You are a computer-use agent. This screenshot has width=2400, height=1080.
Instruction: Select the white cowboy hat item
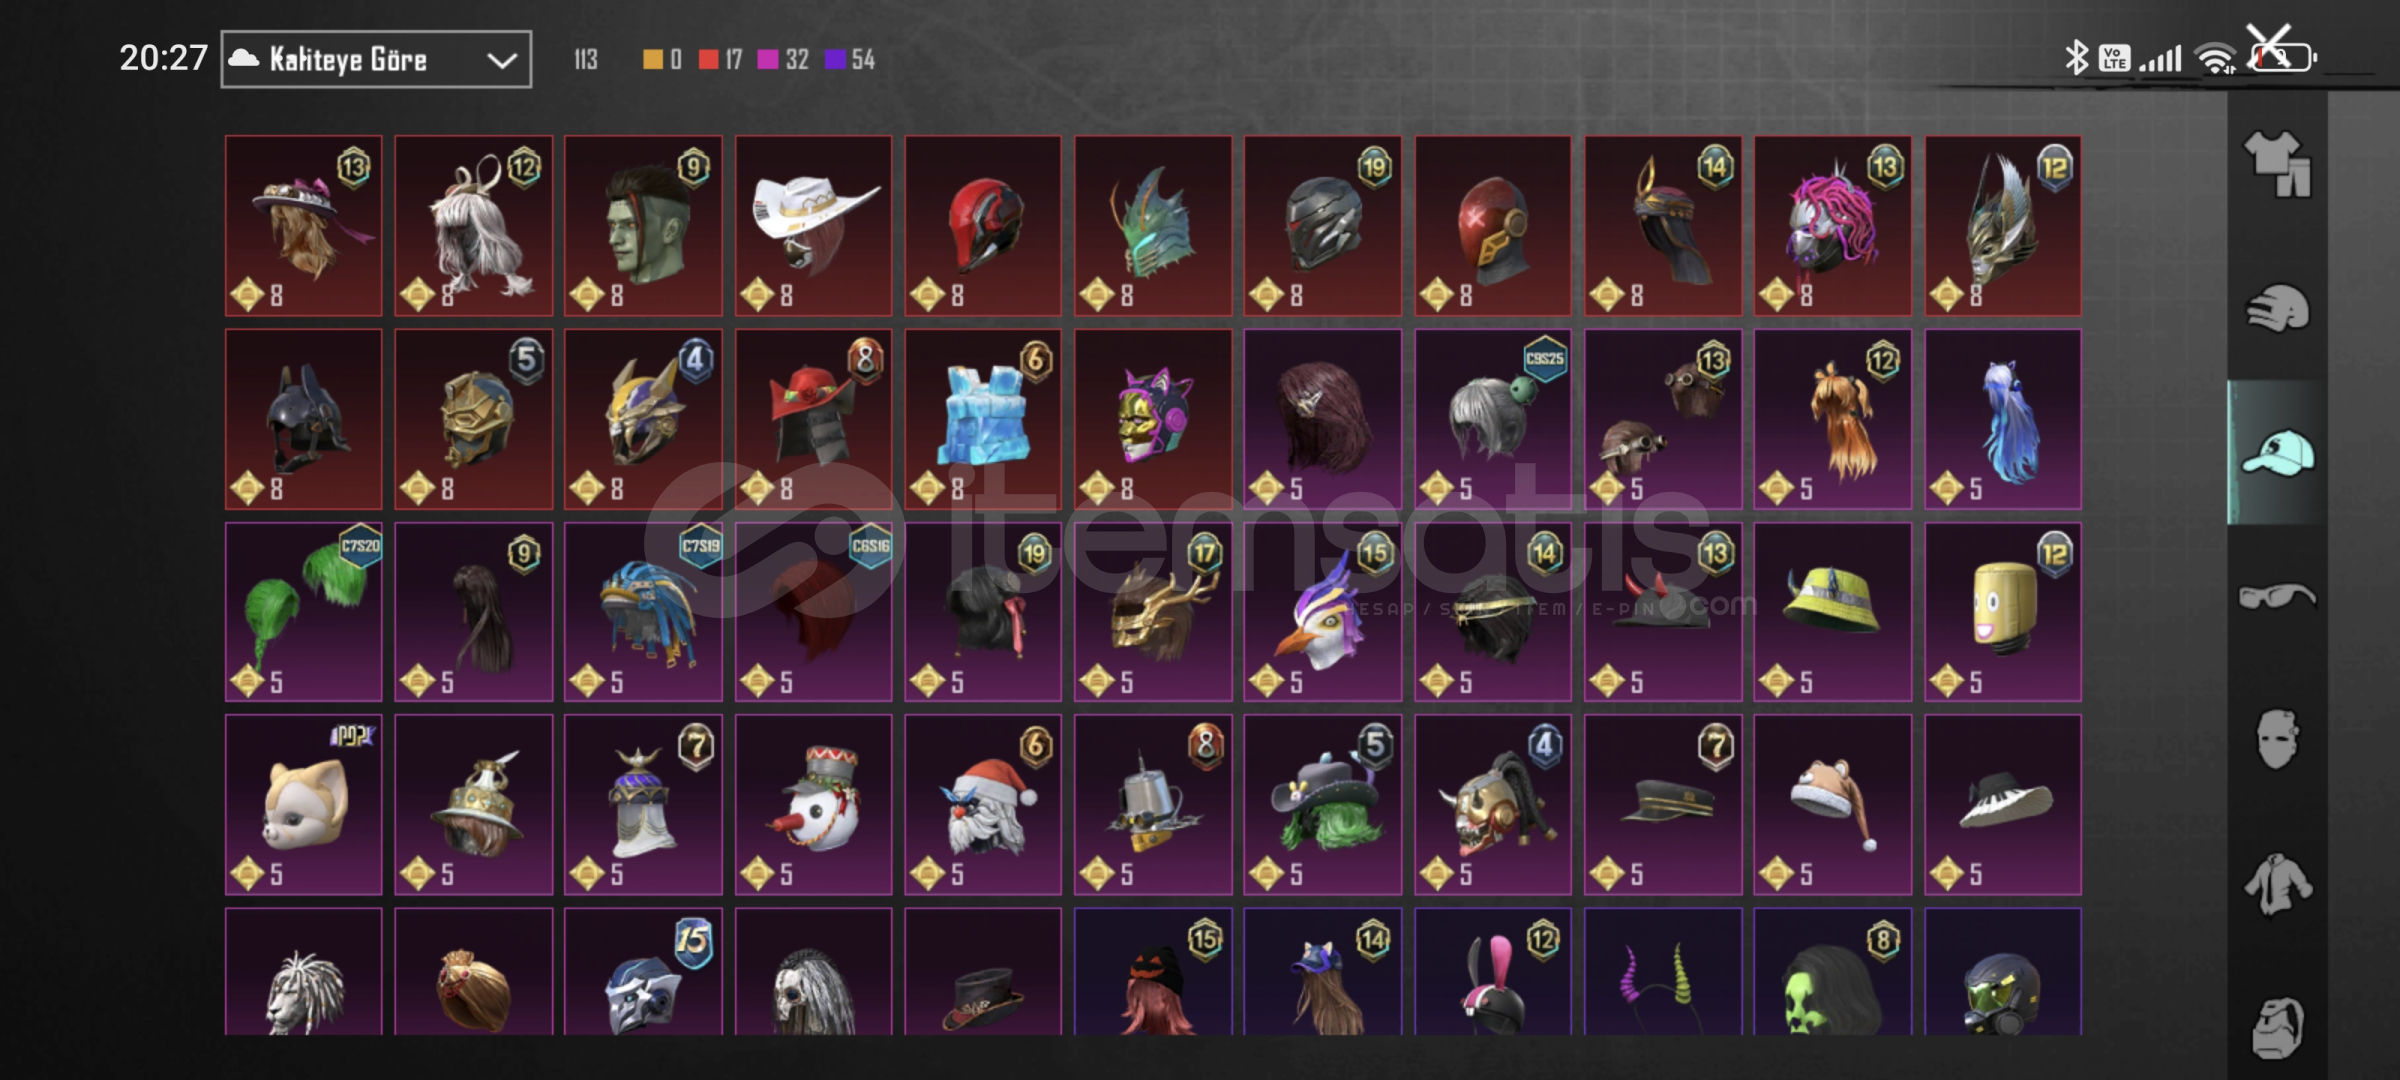tap(813, 226)
